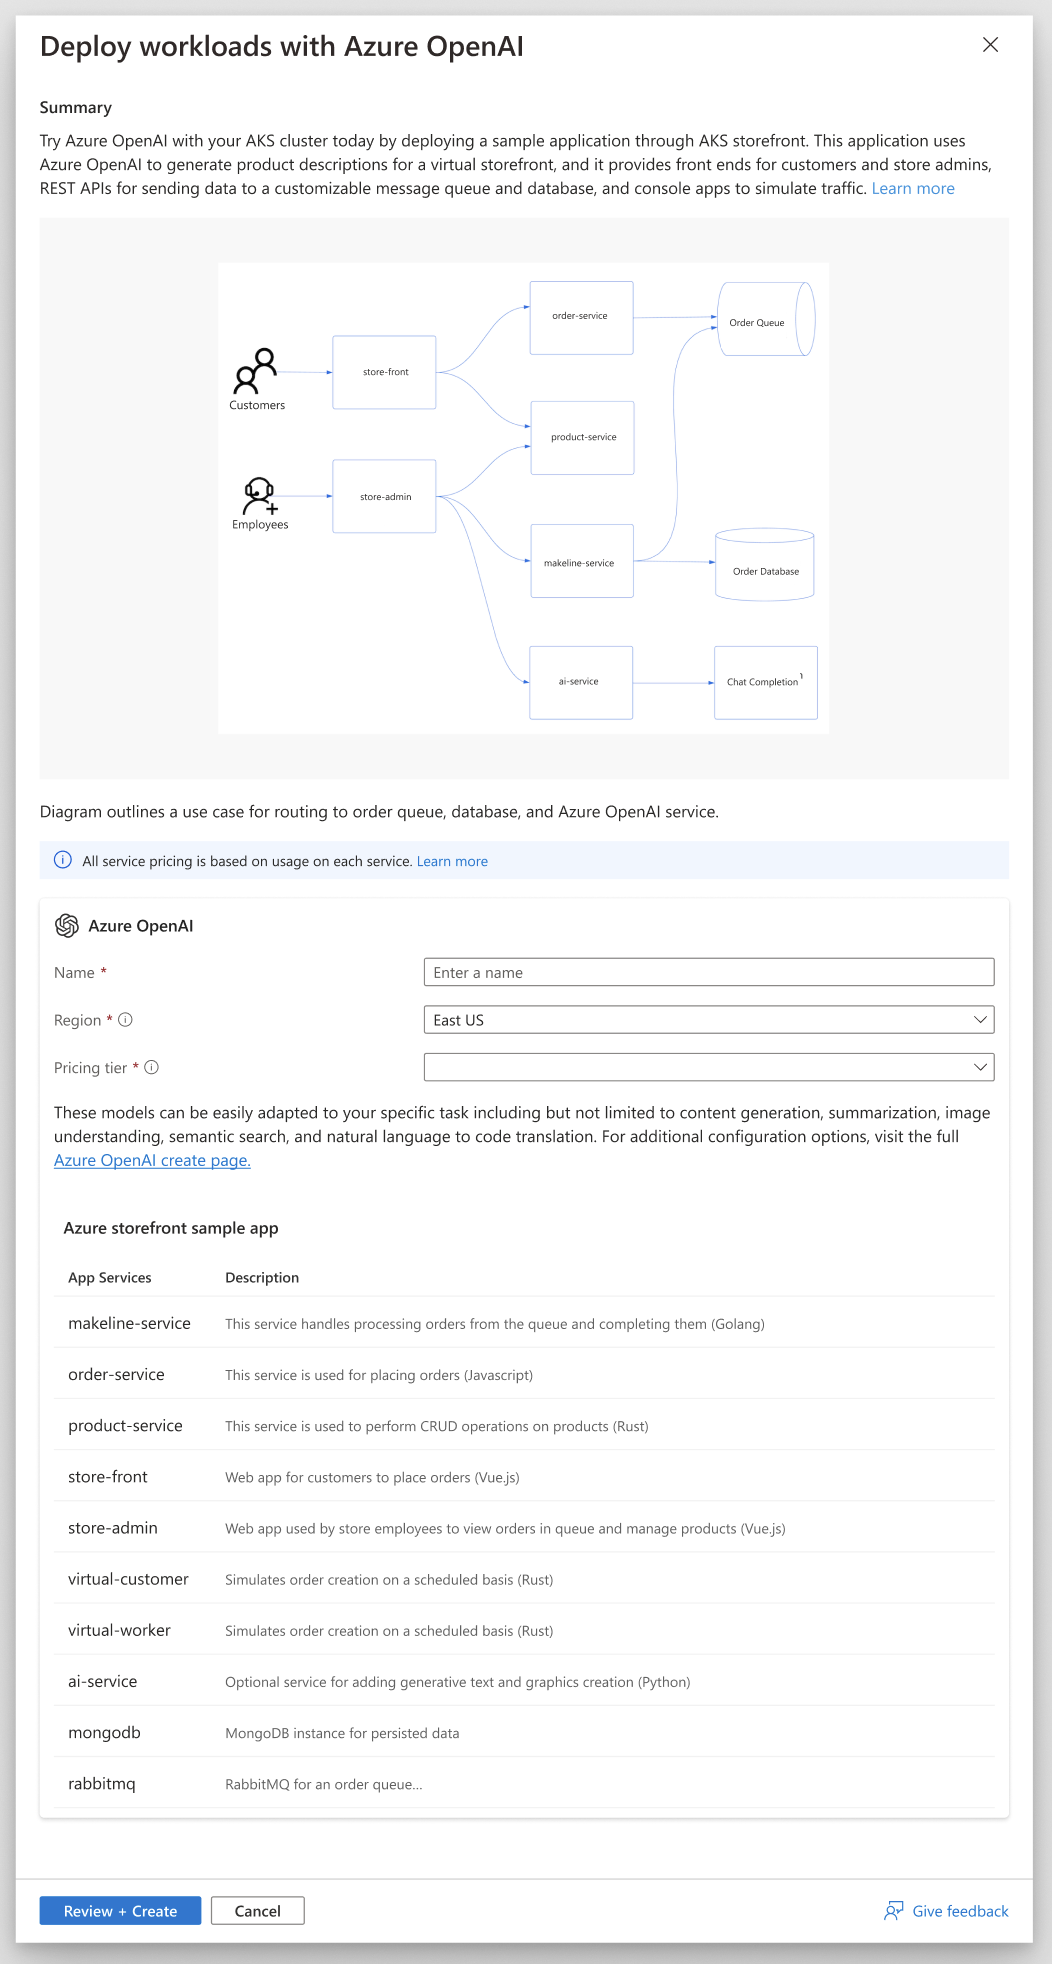Click the store-front box in diagram
This screenshot has height=1964, width=1052.
385,372
